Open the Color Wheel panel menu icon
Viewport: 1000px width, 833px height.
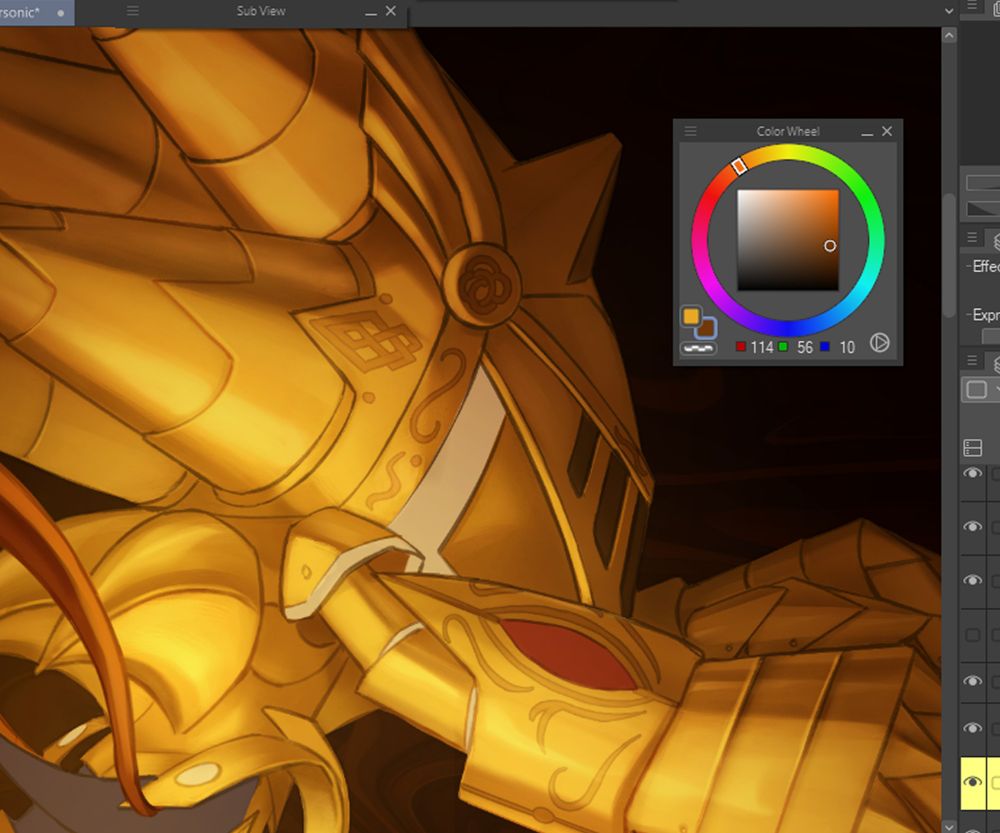point(691,131)
